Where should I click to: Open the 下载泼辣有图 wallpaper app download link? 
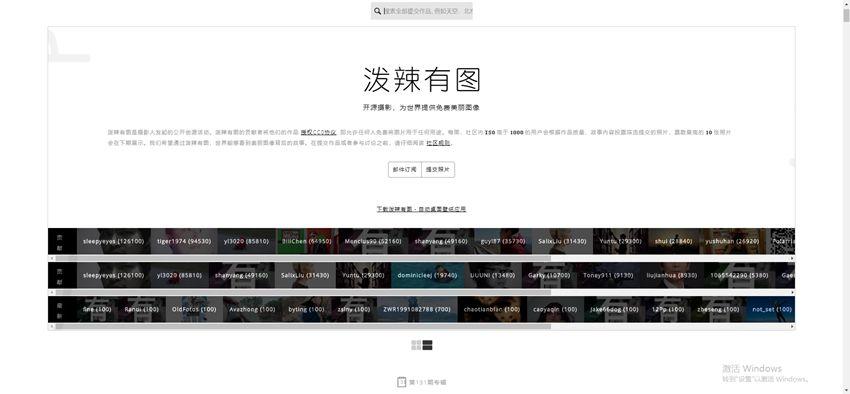(421, 209)
